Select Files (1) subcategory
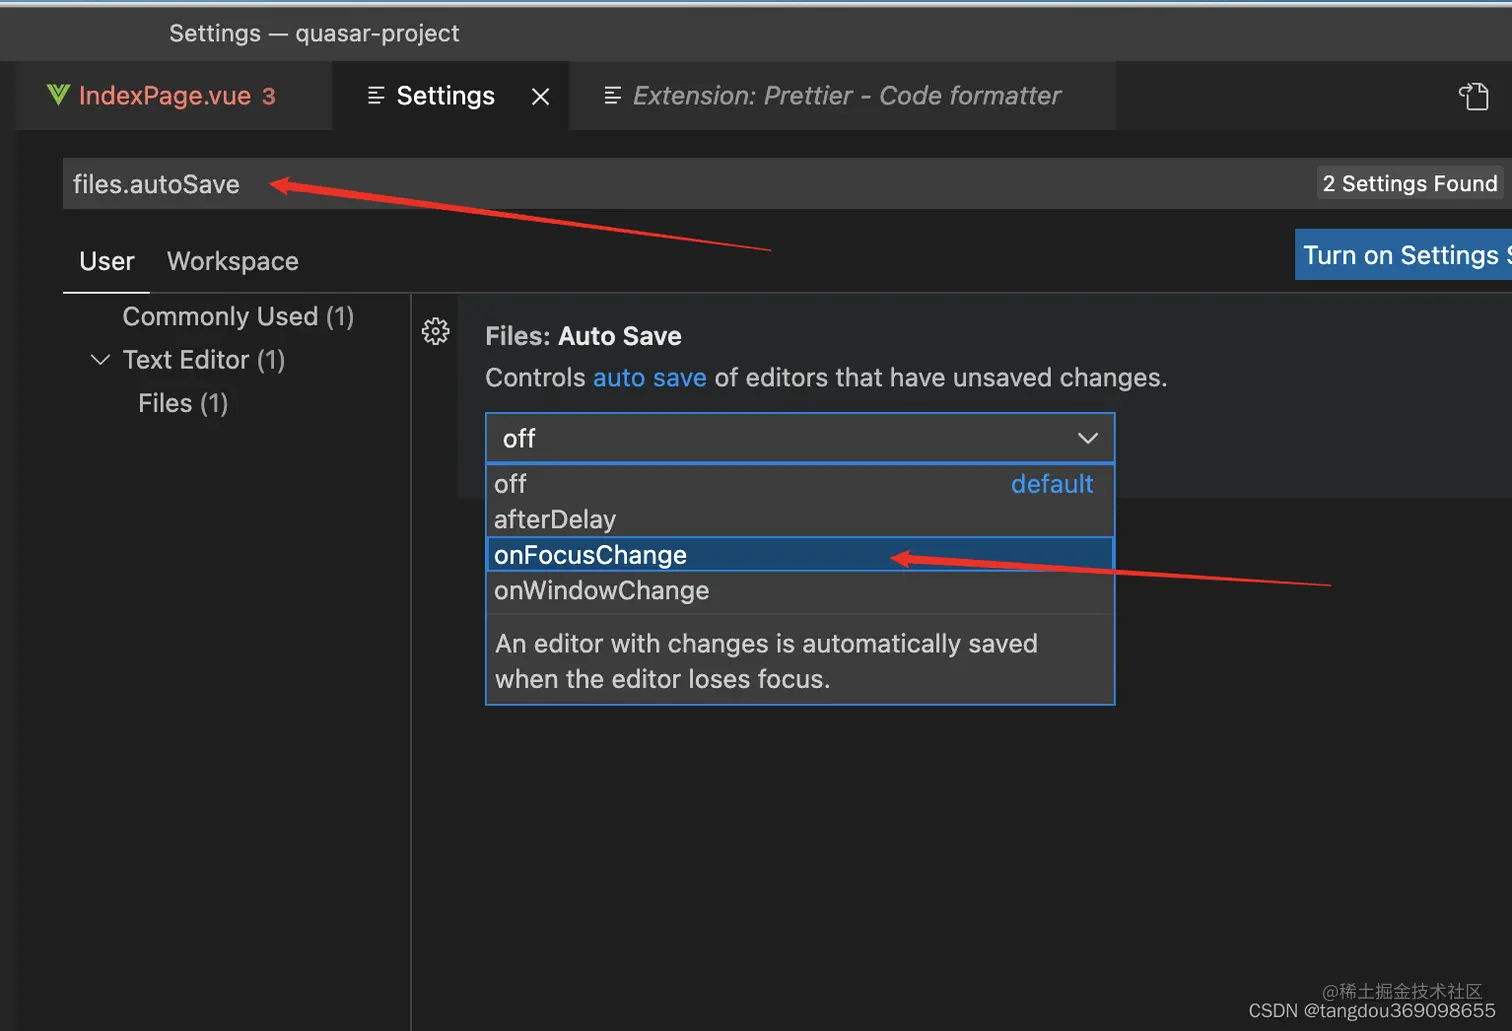Viewport: 1512px width, 1031px height. (183, 404)
